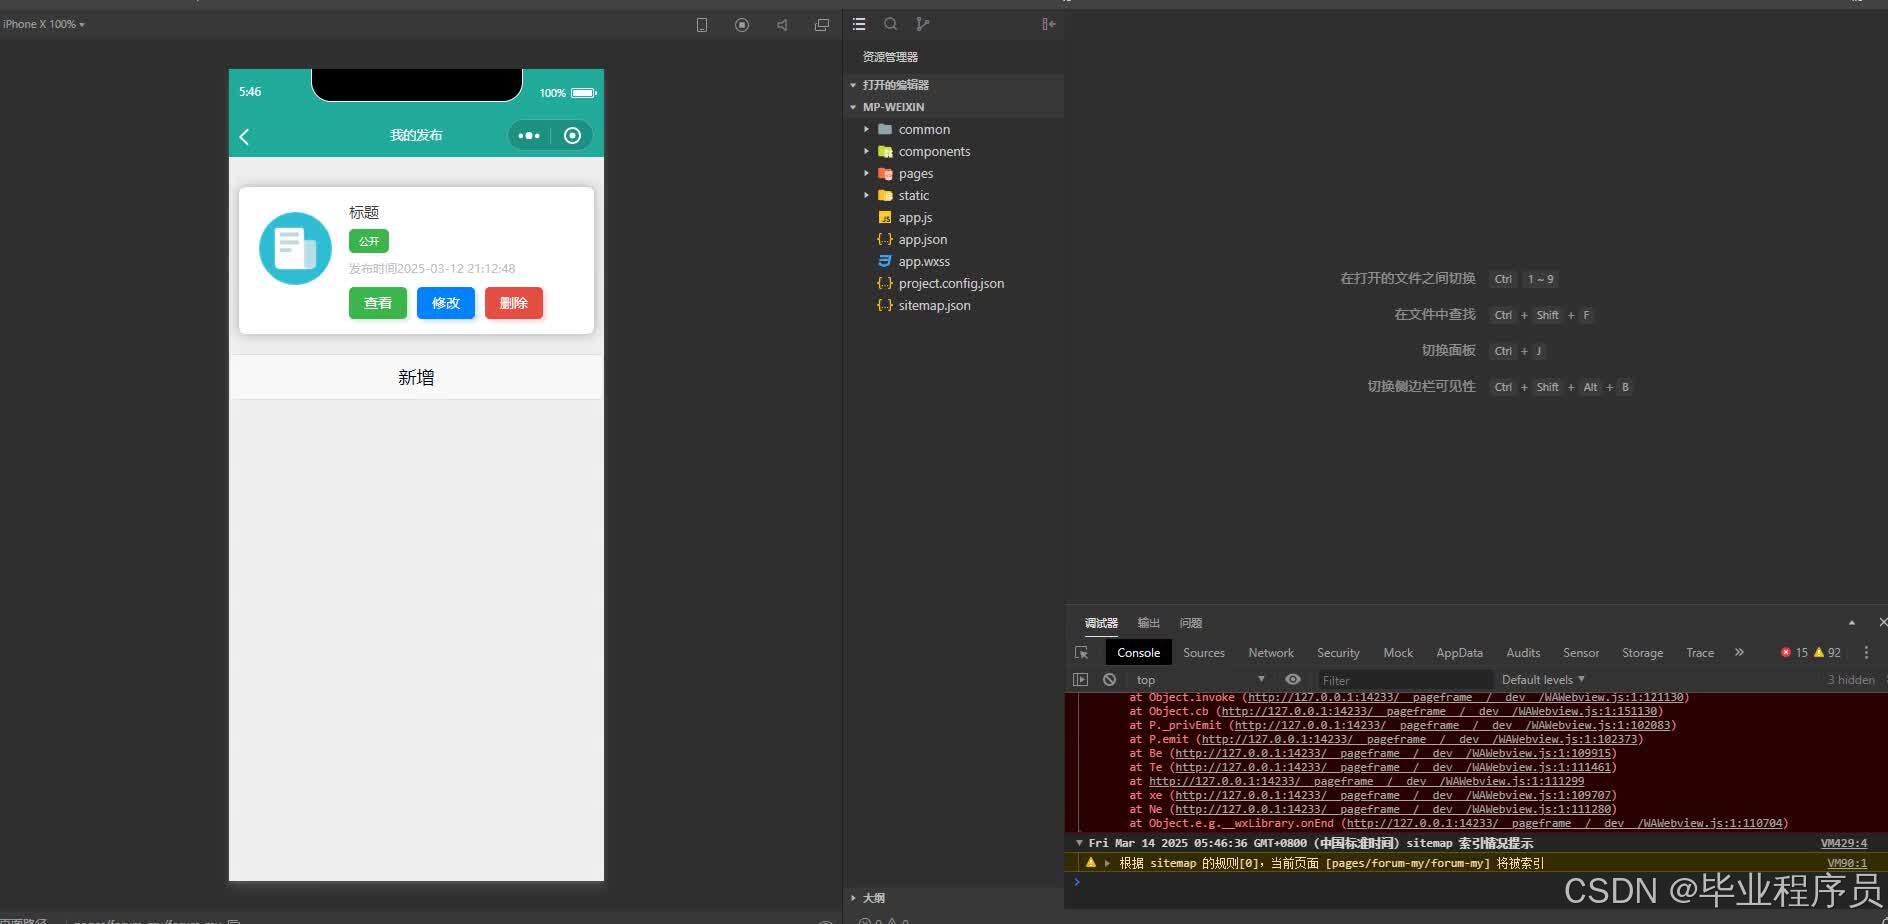Toggle the speaker mute icon in simulator toolbar
1888x924 pixels.
coord(782,25)
